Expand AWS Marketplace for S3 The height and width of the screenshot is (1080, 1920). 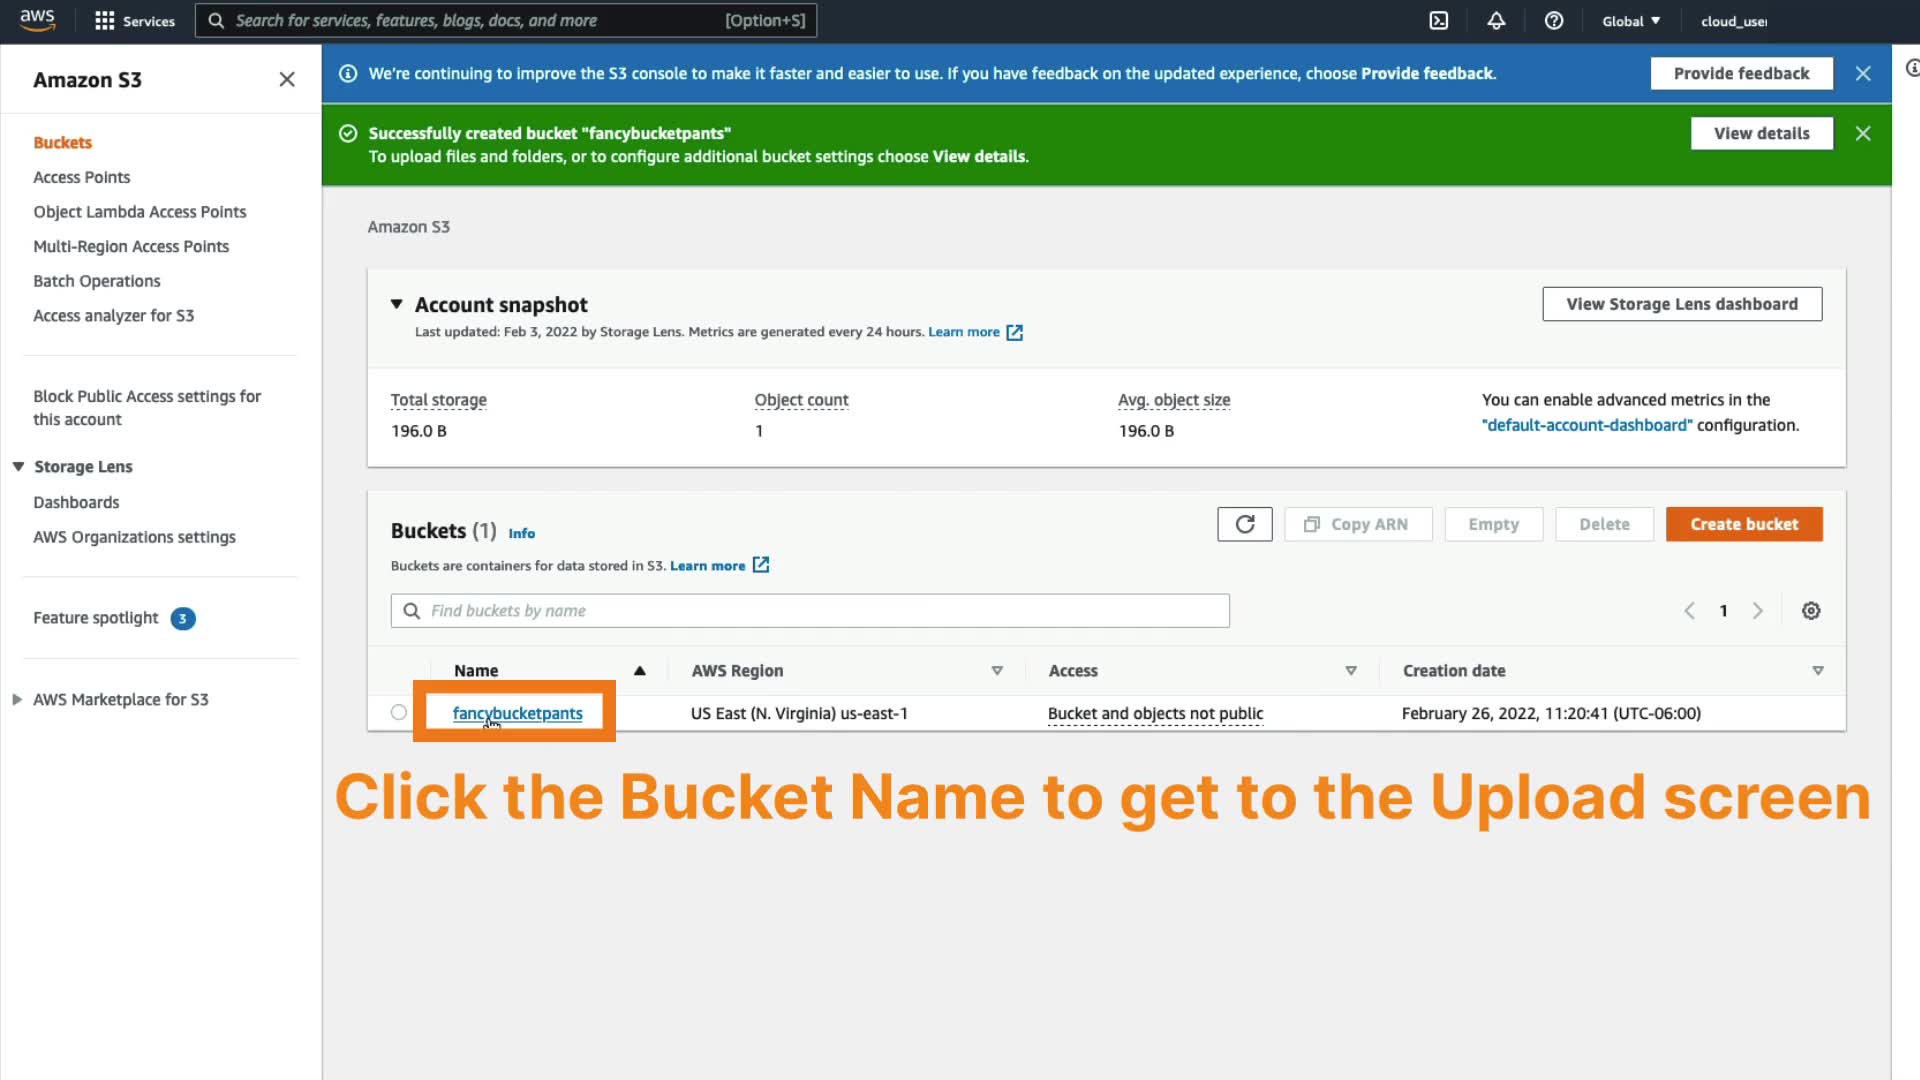pos(17,700)
